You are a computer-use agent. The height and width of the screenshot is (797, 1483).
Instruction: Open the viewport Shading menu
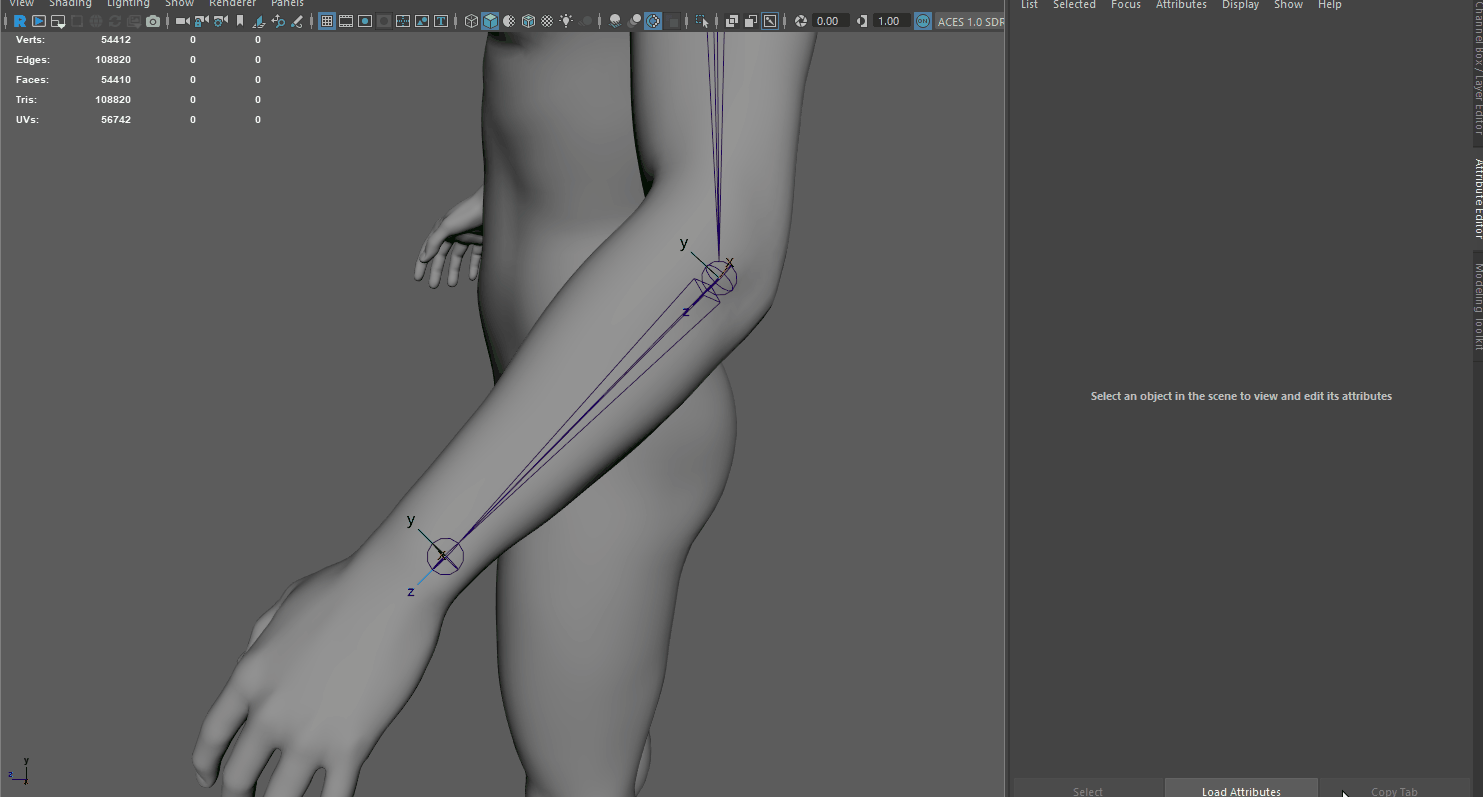click(x=70, y=4)
